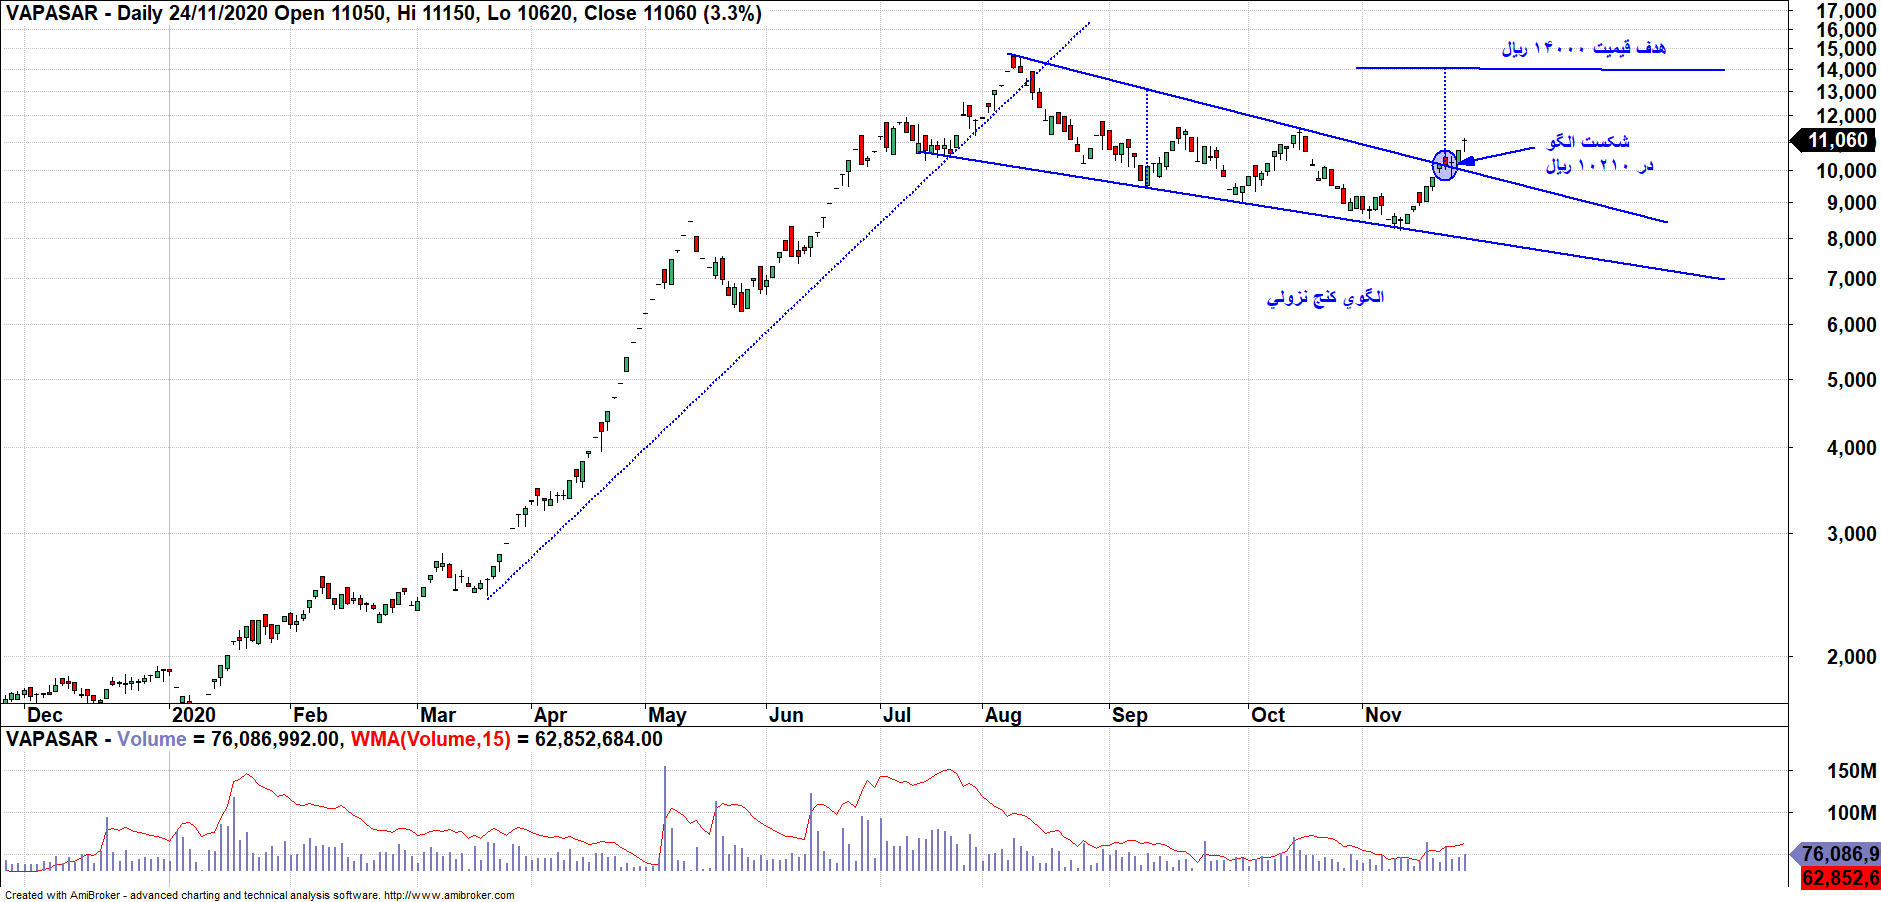
Task: Click the red WMA(Volume,15) legend label
Action: click(430, 739)
